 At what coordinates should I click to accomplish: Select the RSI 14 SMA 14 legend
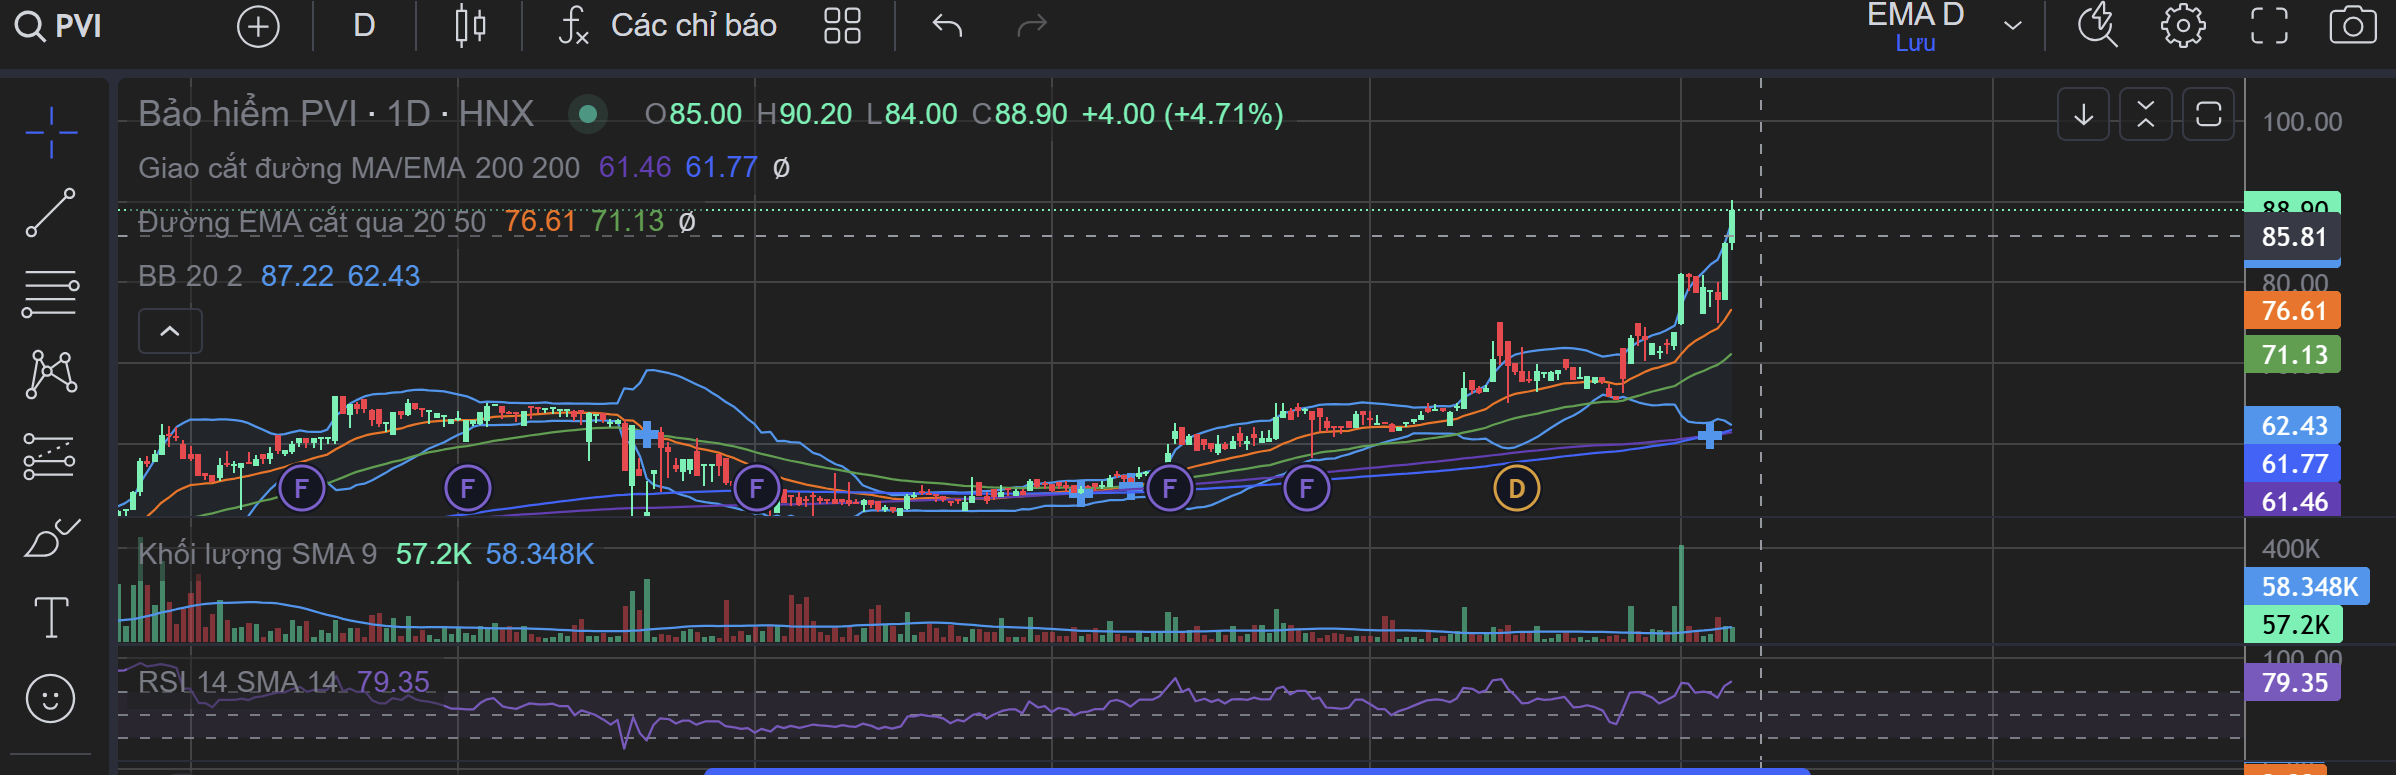[239, 682]
